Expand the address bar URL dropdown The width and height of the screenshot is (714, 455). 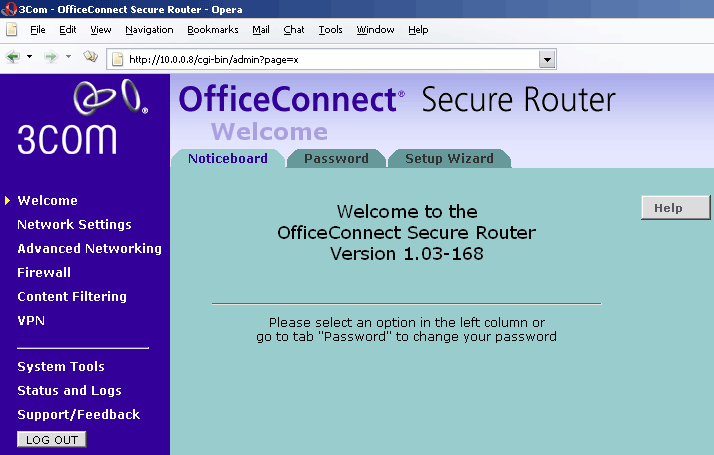tap(546, 59)
